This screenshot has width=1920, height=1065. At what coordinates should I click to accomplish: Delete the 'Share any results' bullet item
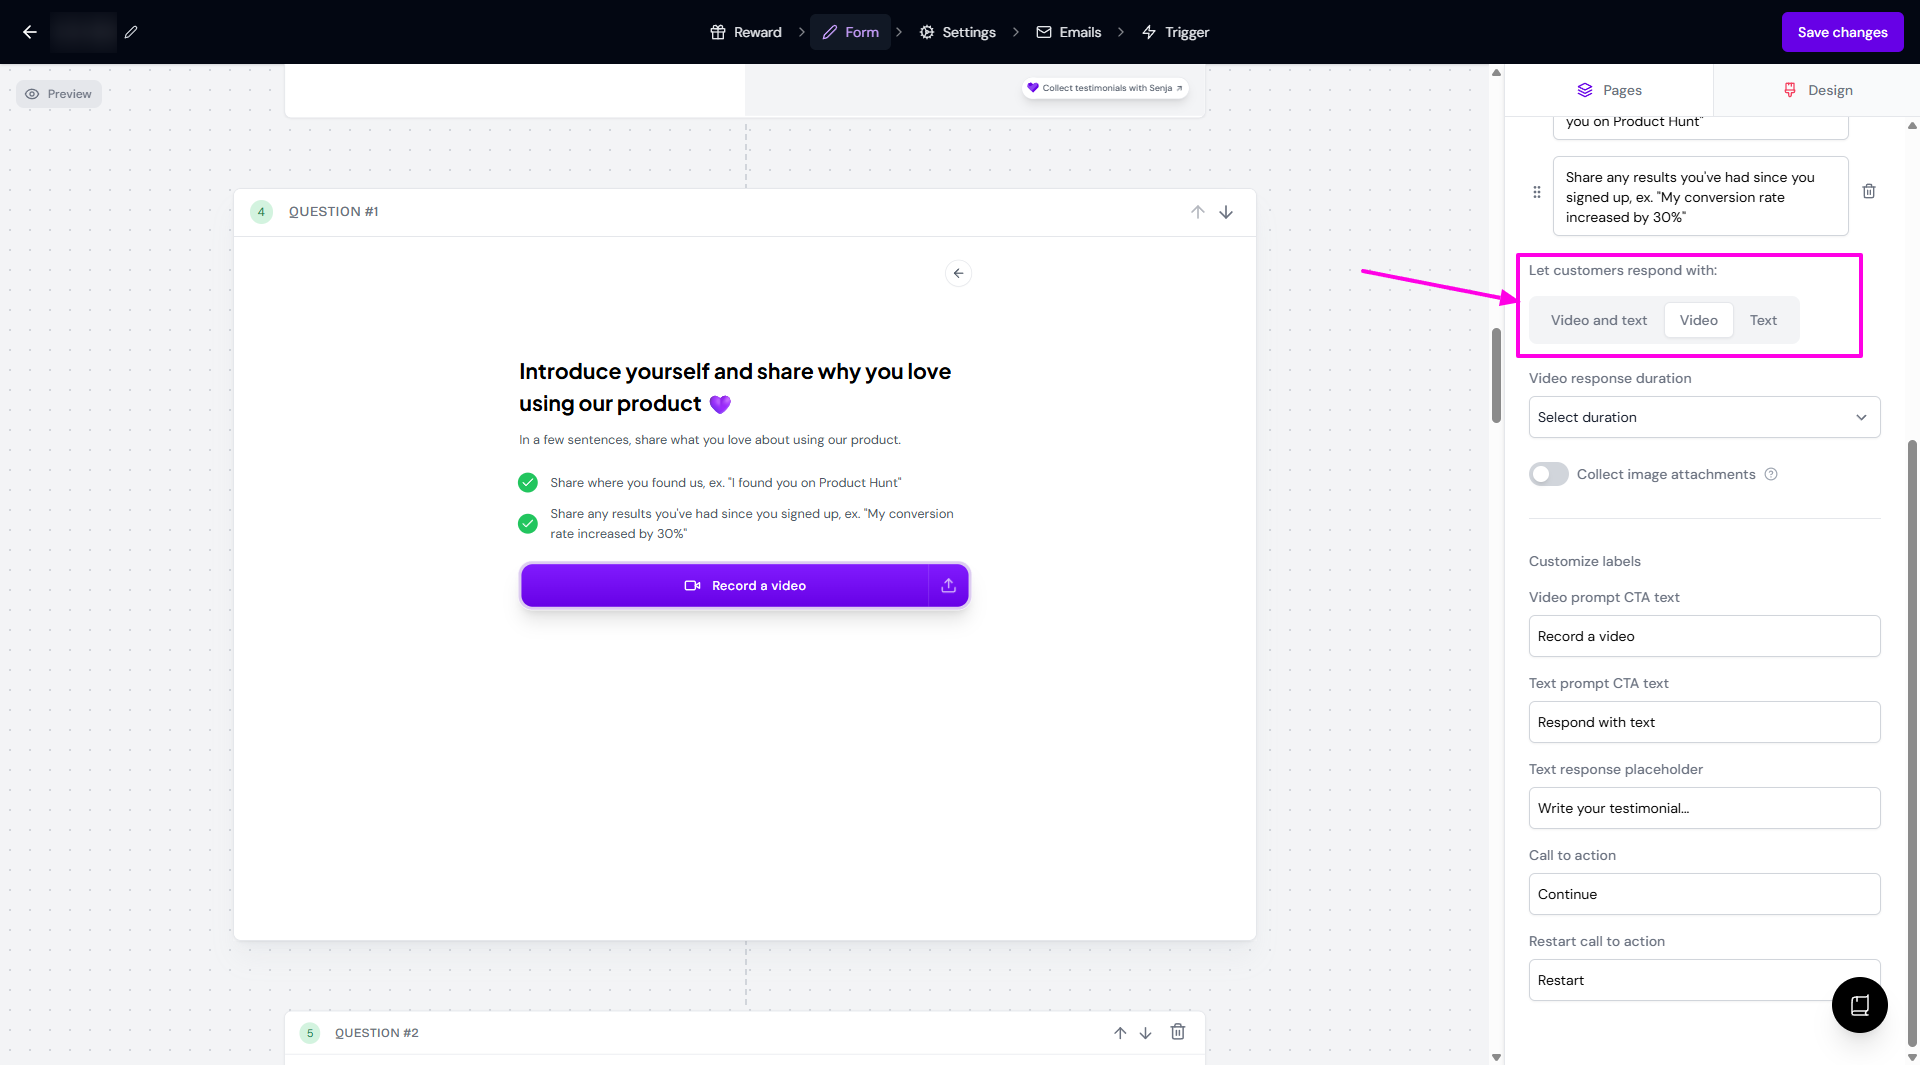[x=1868, y=191]
